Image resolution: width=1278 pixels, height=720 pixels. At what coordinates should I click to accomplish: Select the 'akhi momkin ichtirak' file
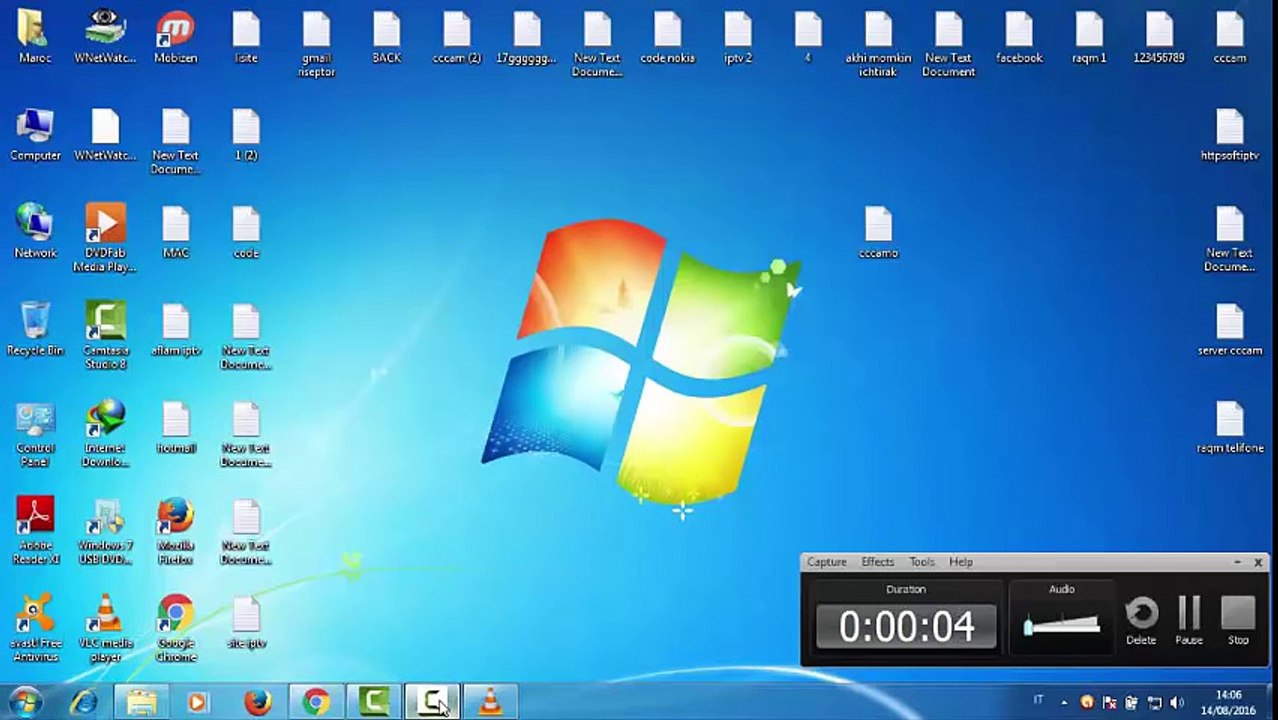point(878,44)
